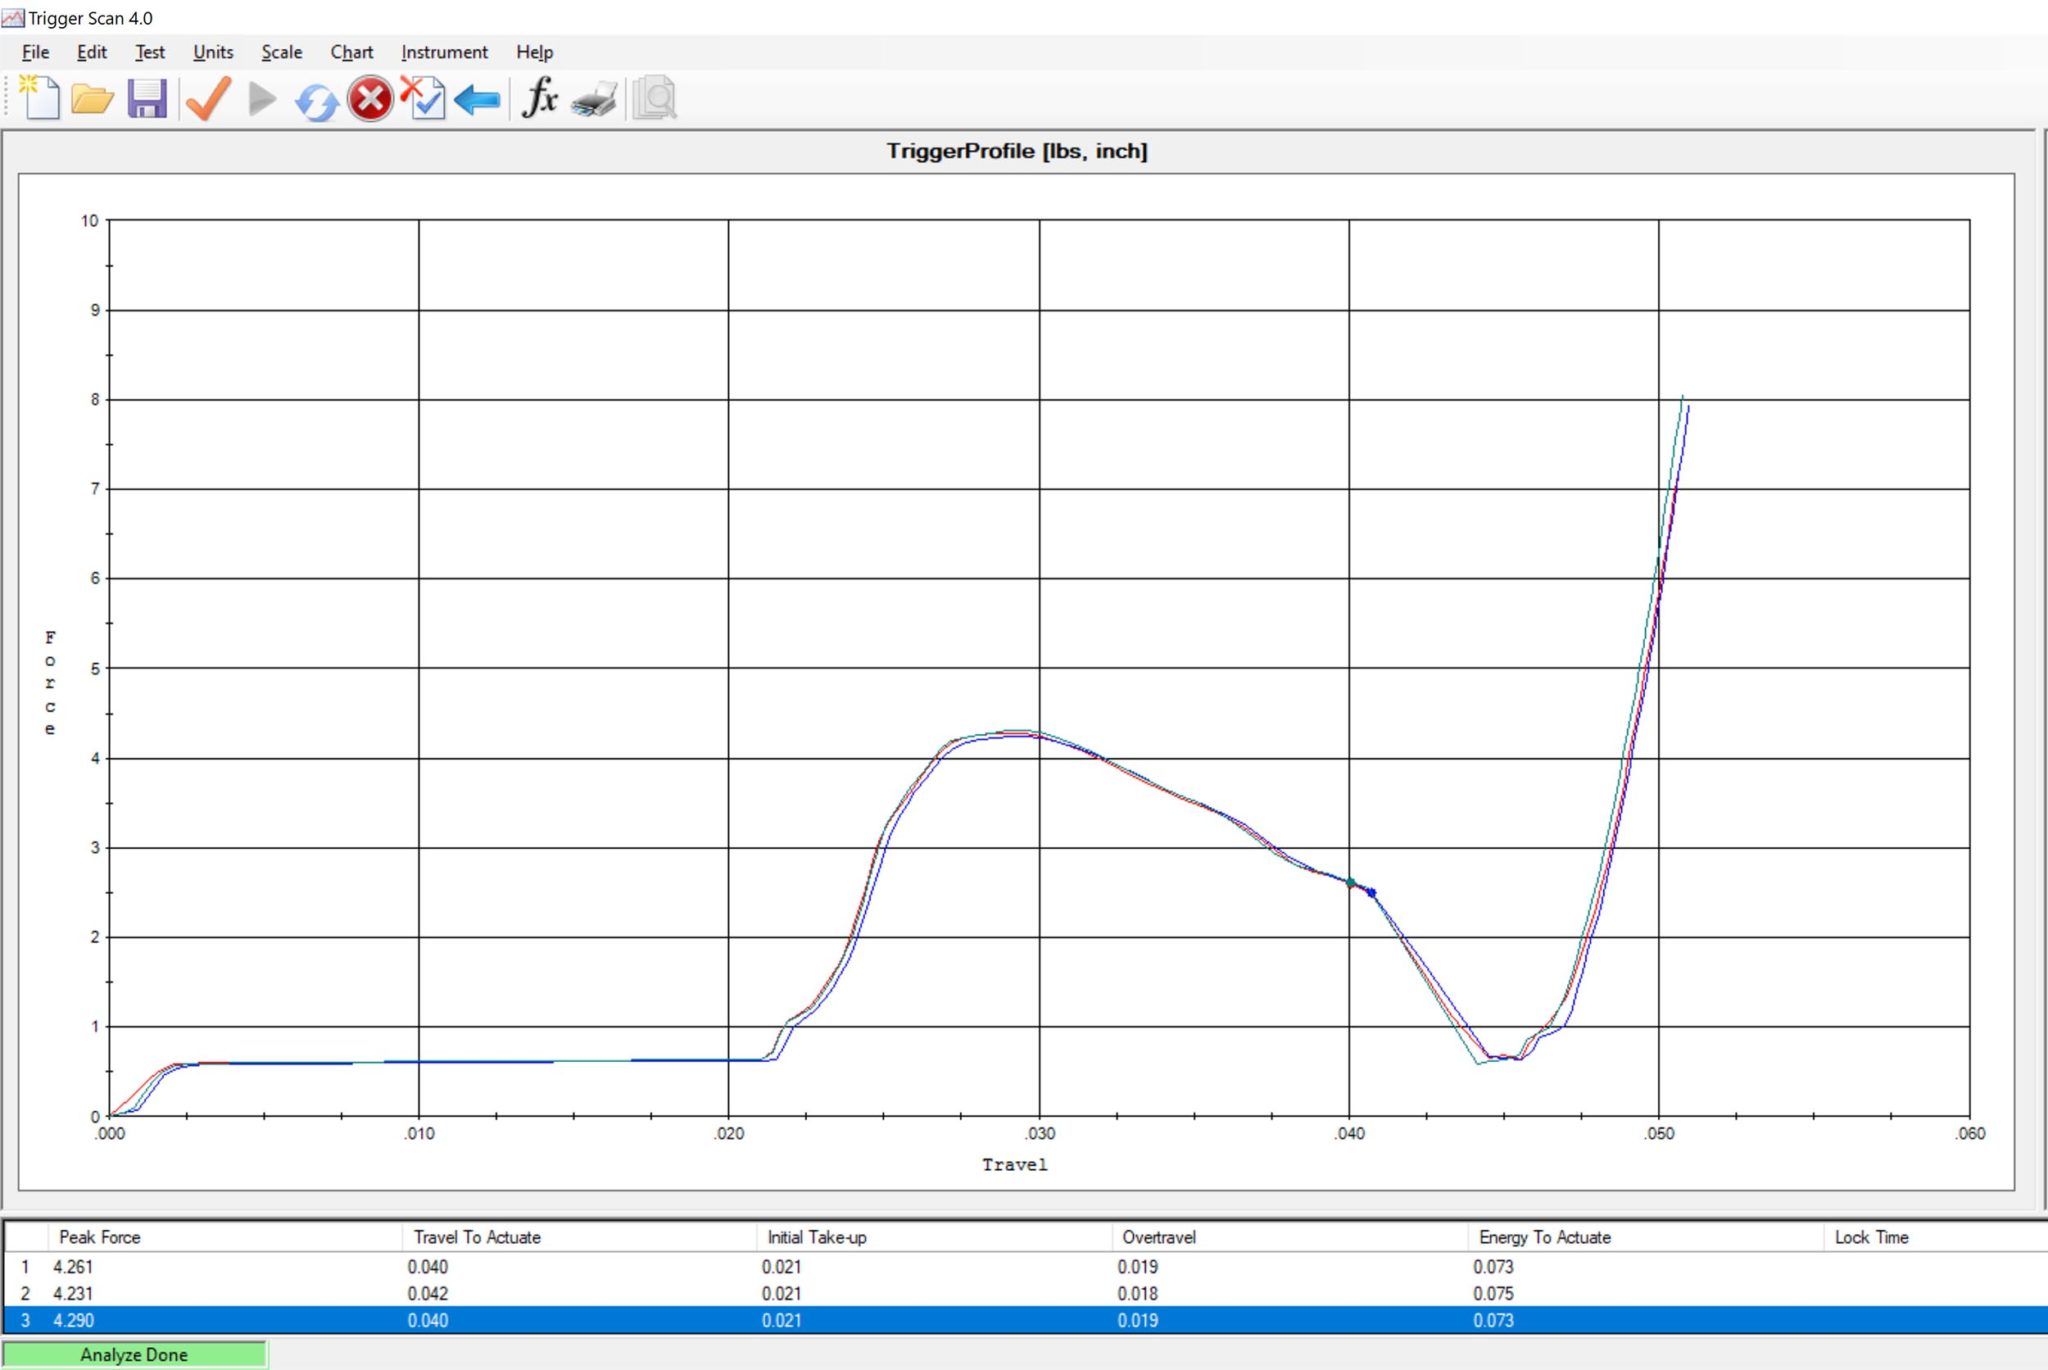Click the gray play arrow icon
The image size is (2048, 1370).
262,99
